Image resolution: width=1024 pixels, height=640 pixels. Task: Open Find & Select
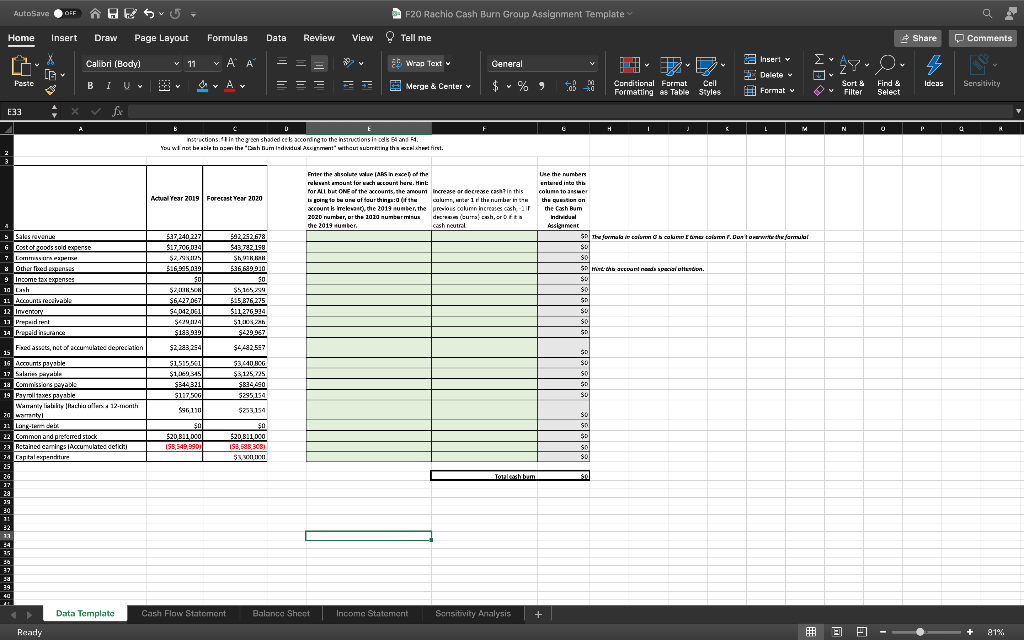pyautogui.click(x=889, y=75)
